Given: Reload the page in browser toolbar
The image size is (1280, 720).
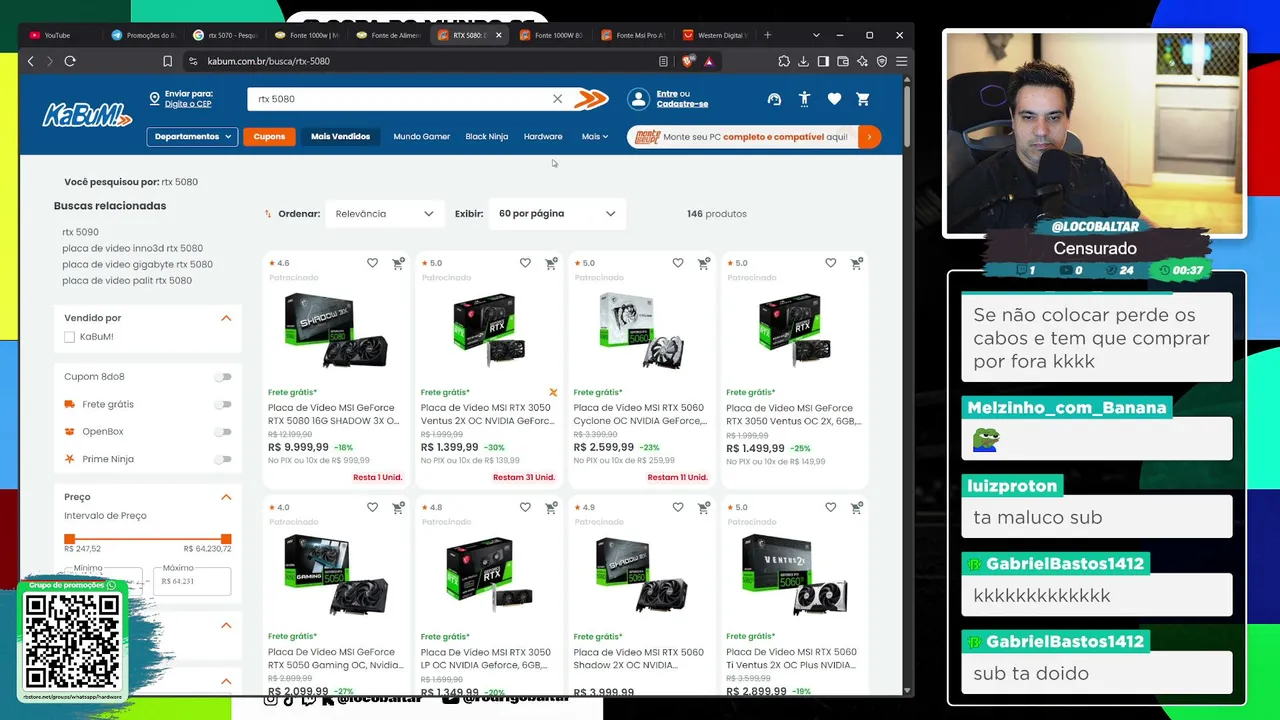Looking at the screenshot, I should (70, 61).
